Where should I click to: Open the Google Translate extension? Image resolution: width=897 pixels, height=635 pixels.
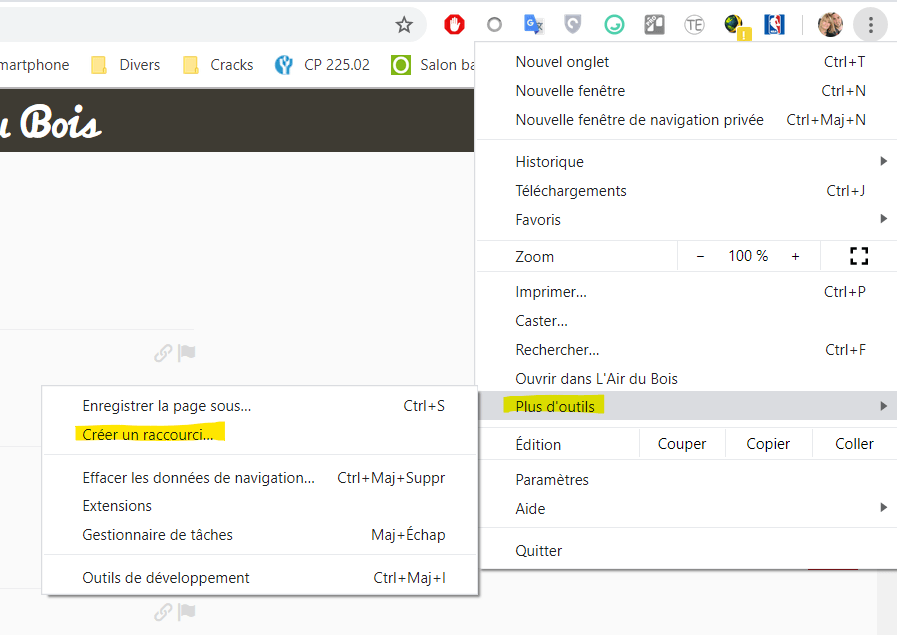tap(533, 25)
